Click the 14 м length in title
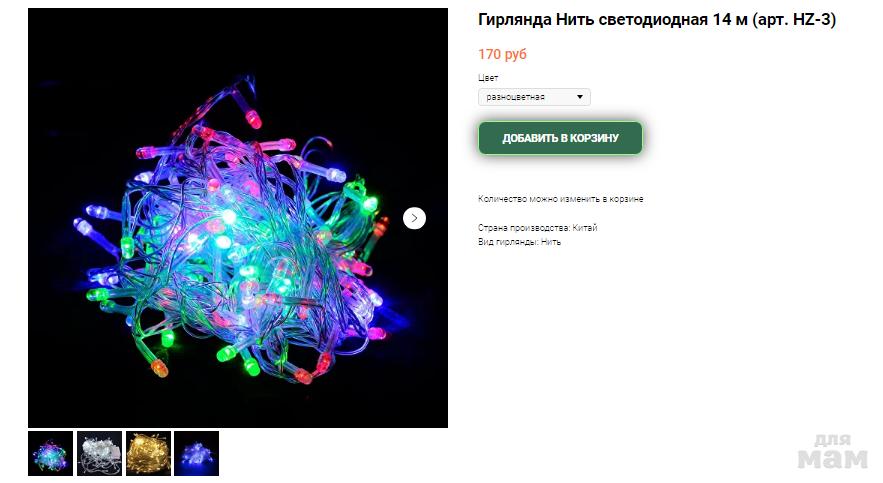883x483 pixels. coord(730,20)
